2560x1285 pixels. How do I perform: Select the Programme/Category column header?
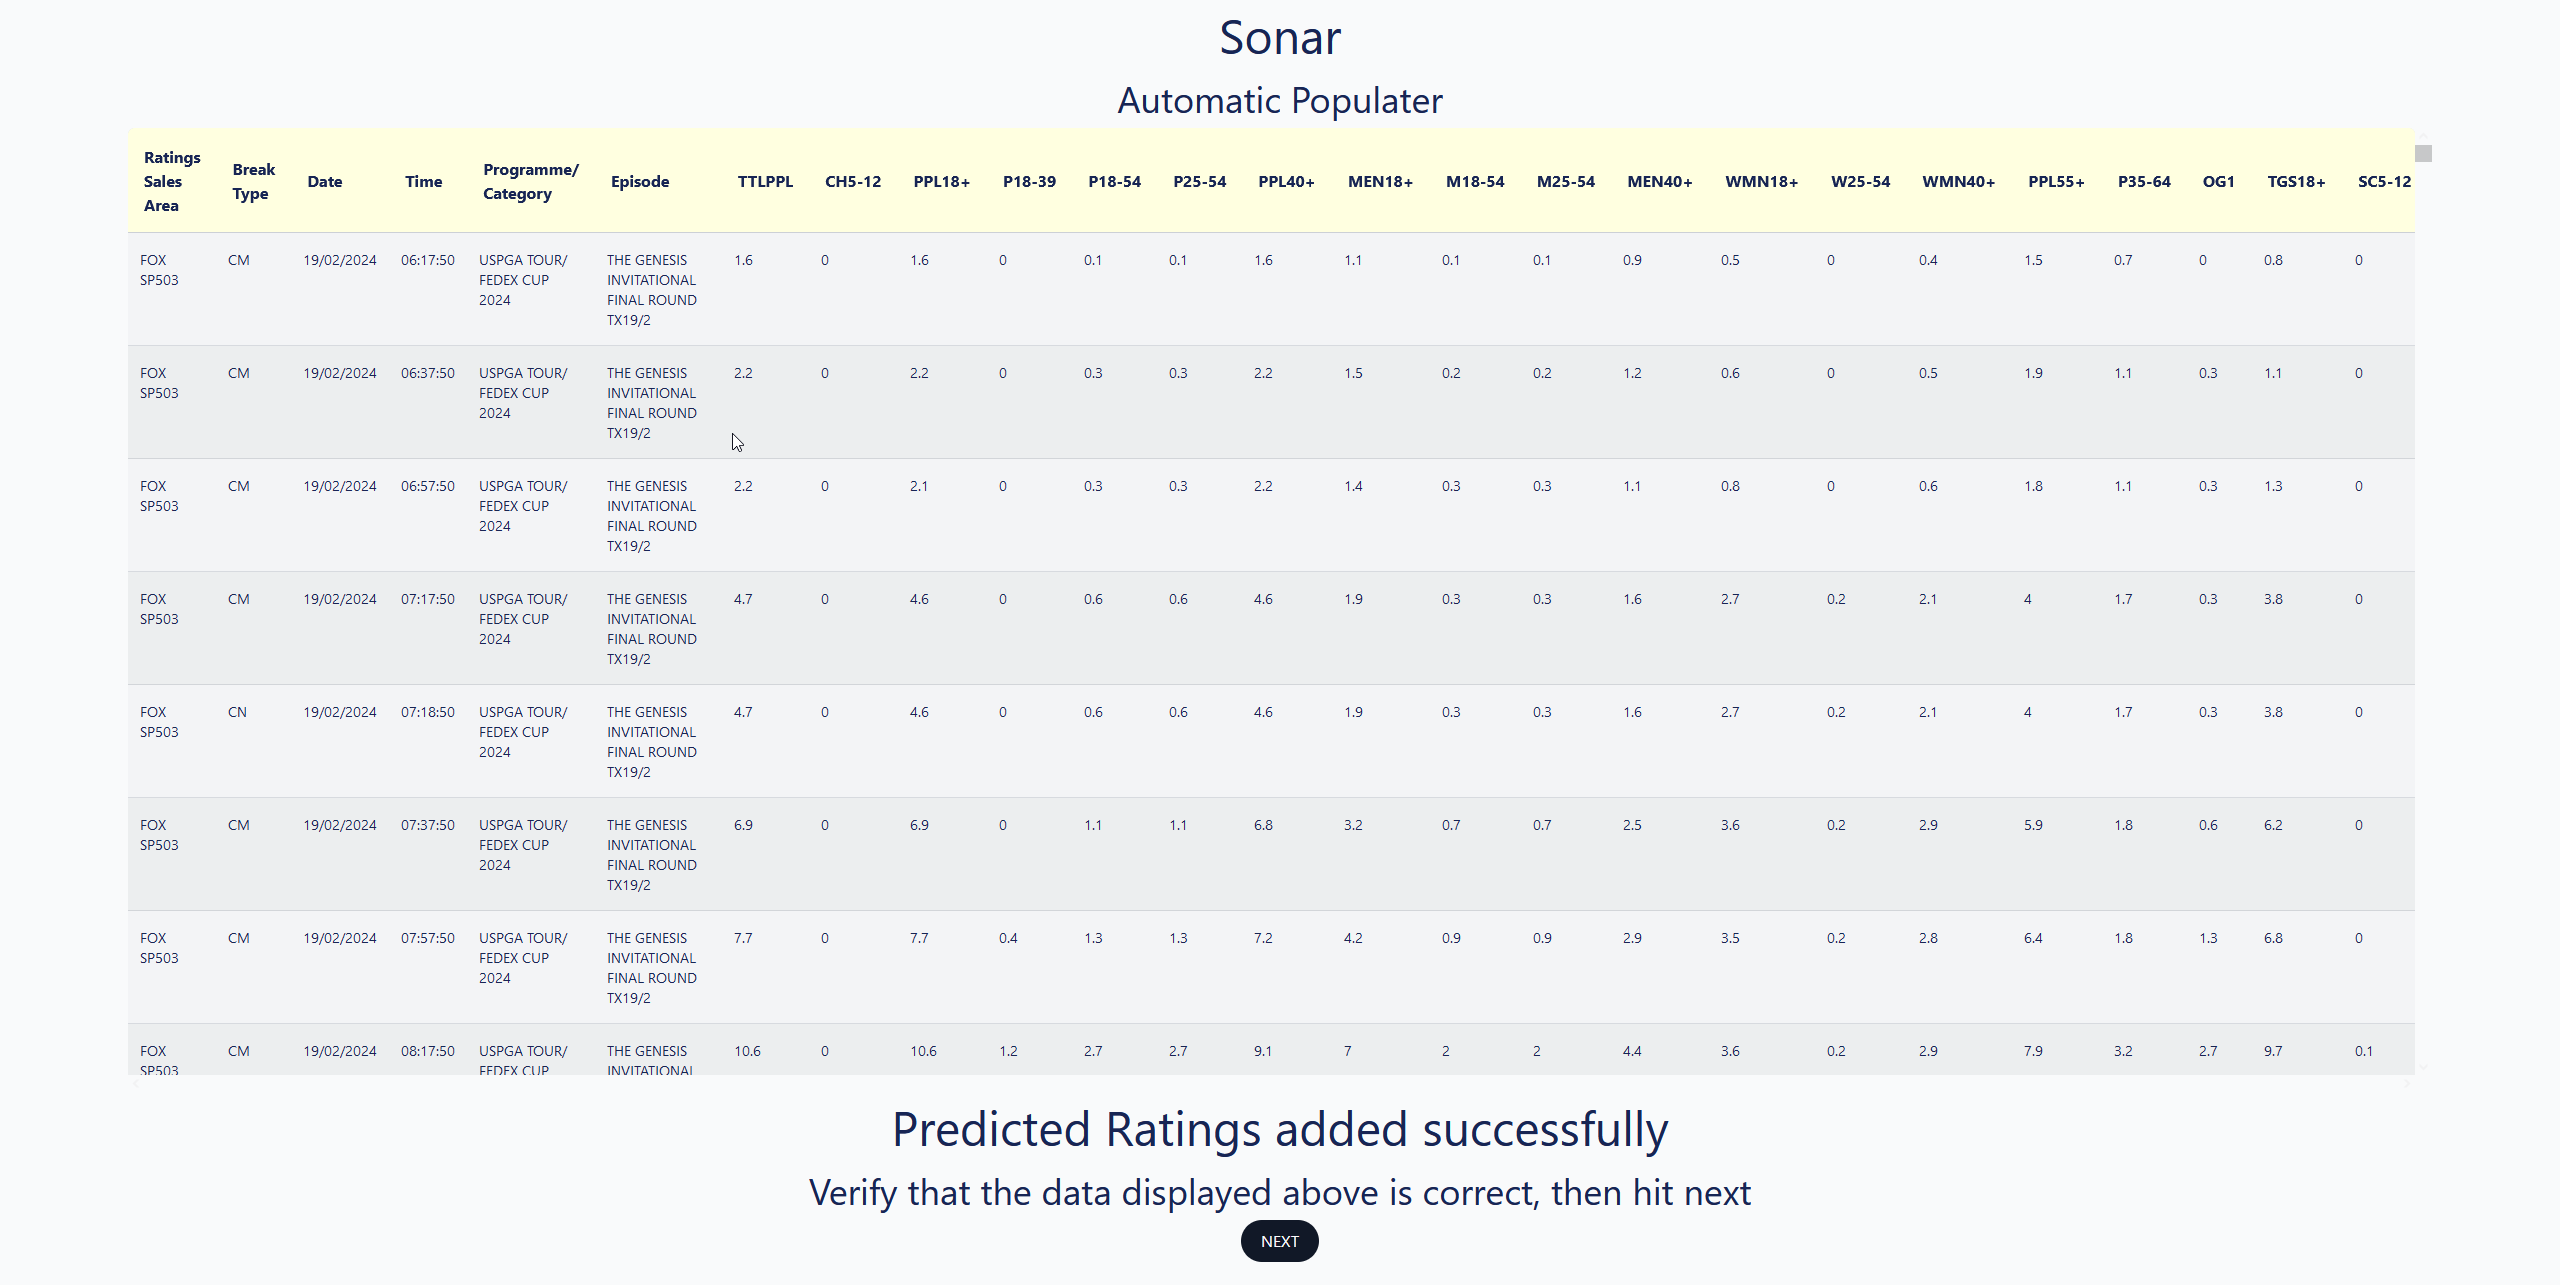click(530, 182)
